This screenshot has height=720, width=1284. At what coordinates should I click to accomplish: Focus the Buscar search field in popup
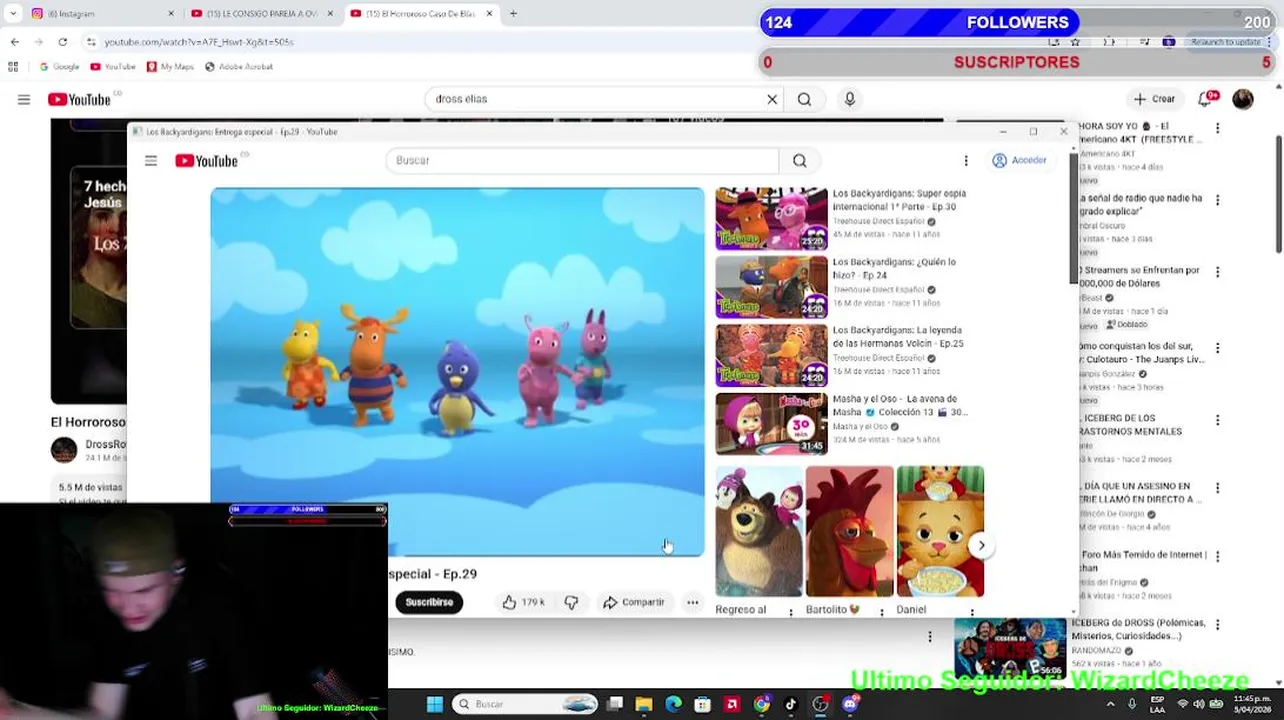pyautogui.click(x=582, y=161)
